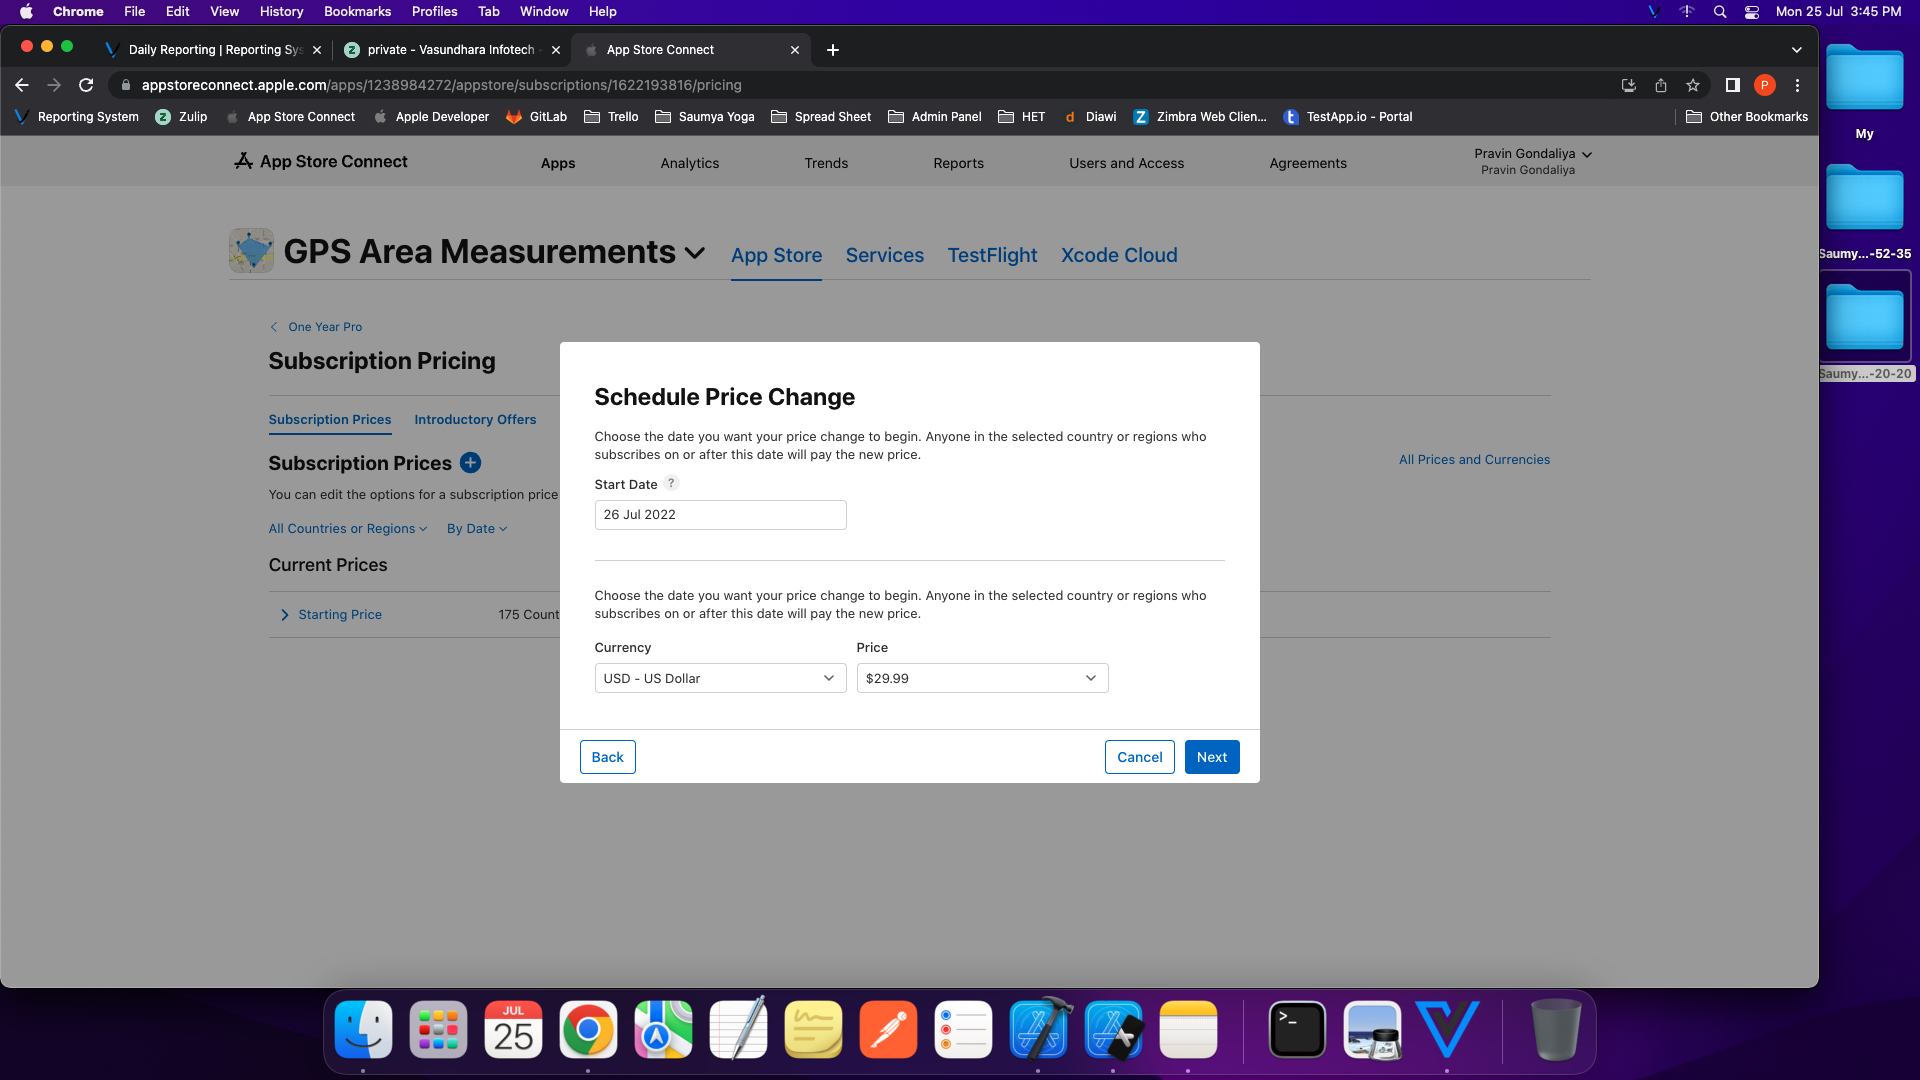The width and height of the screenshot is (1920, 1080).
Task: Open Chrome side panel icon in toolbar
Action: click(1732, 85)
